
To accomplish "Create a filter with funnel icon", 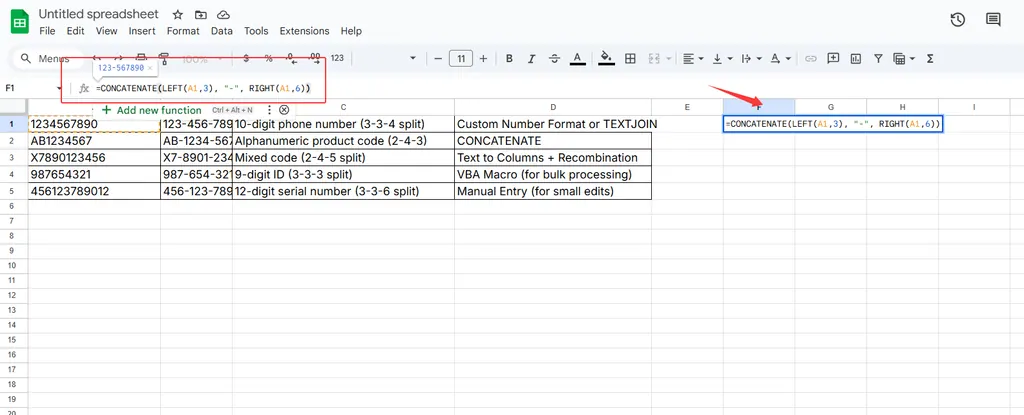I will coord(878,59).
